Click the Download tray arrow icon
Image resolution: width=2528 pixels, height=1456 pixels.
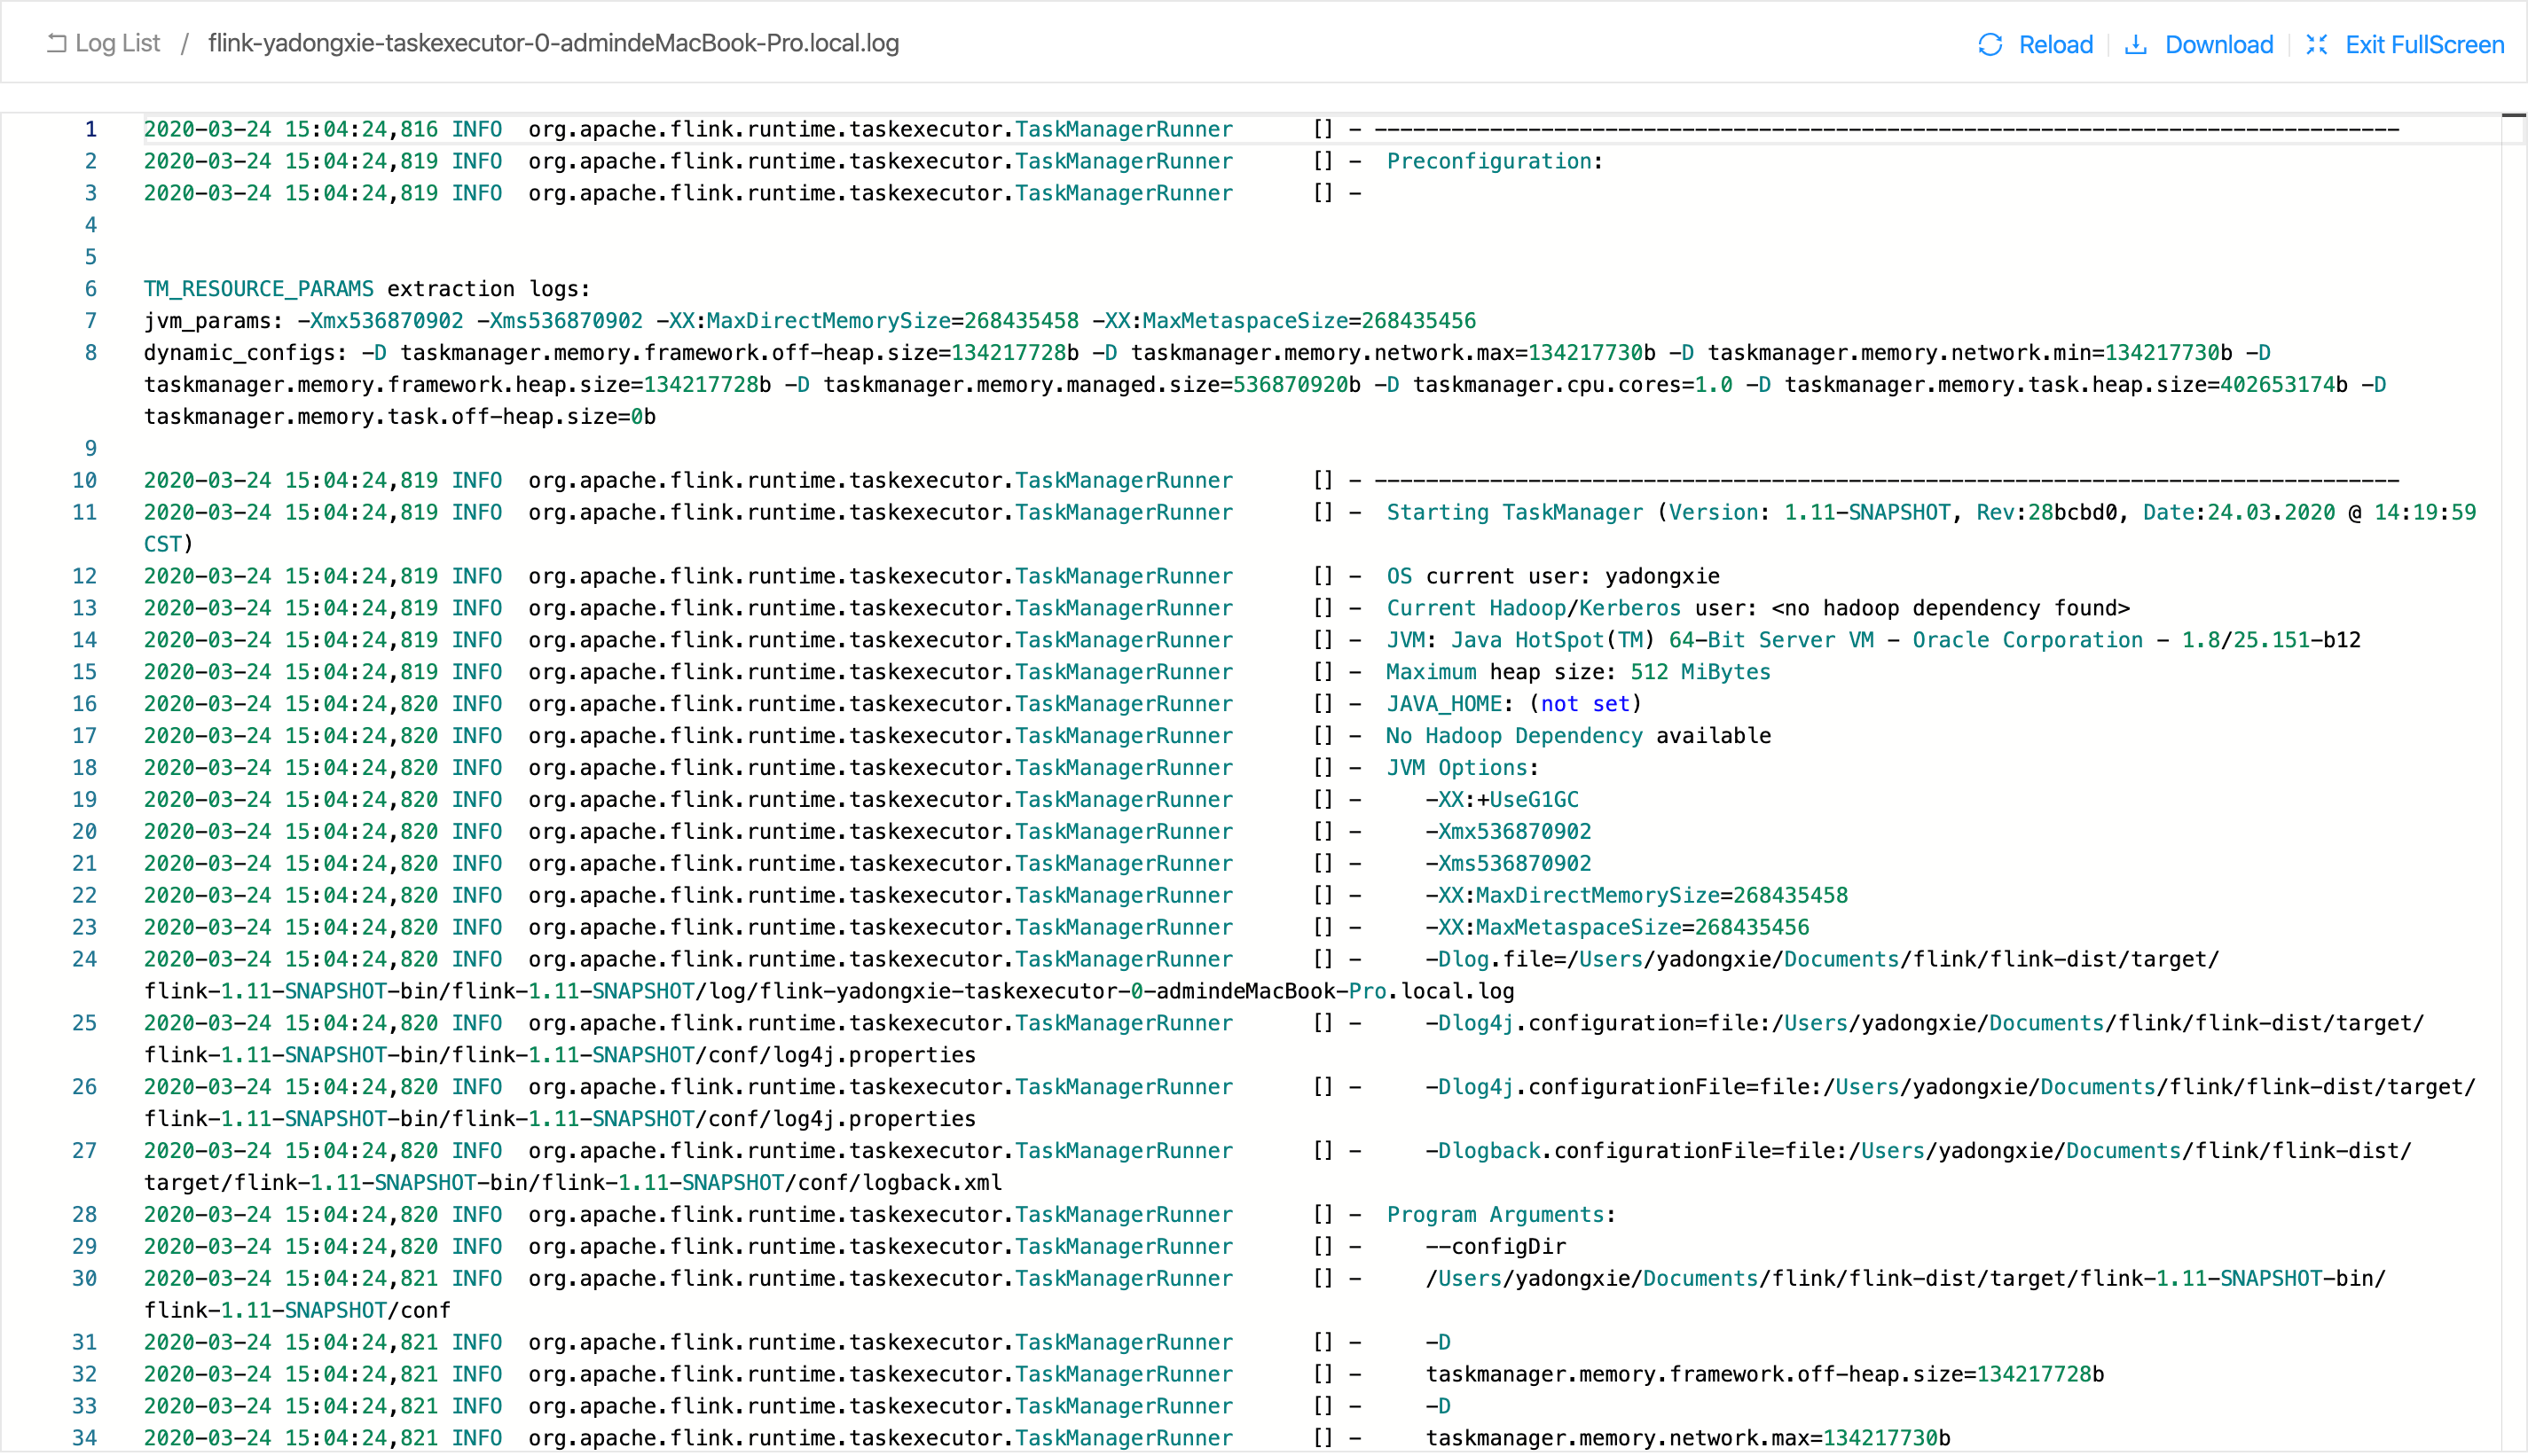(x=2135, y=44)
